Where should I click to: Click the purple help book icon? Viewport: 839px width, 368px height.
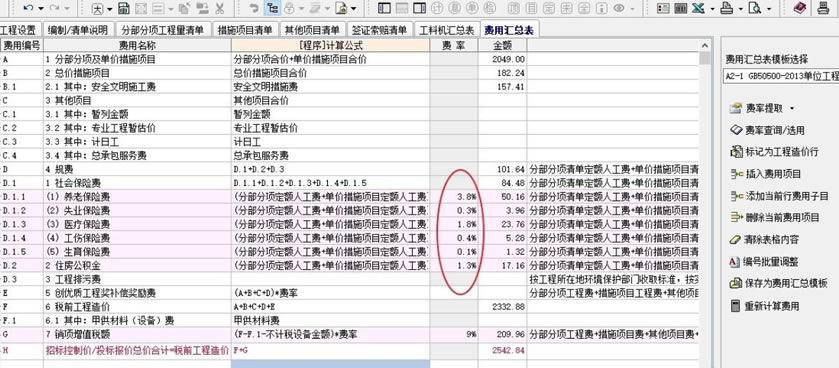tap(800, 8)
